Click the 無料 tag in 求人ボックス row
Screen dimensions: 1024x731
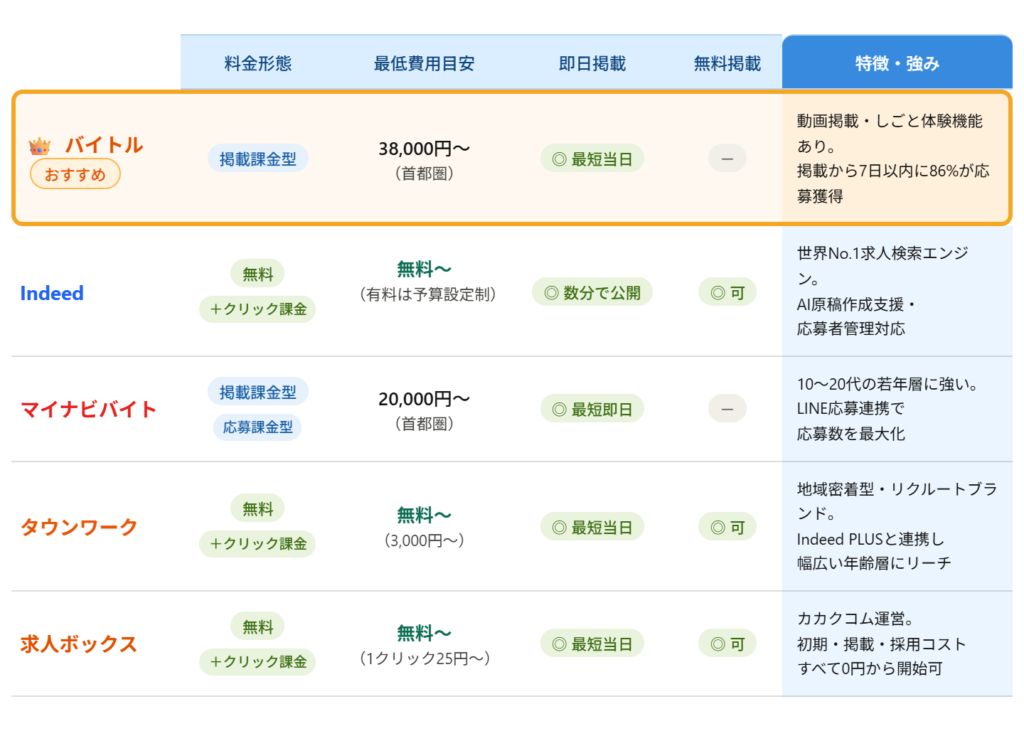click(257, 626)
